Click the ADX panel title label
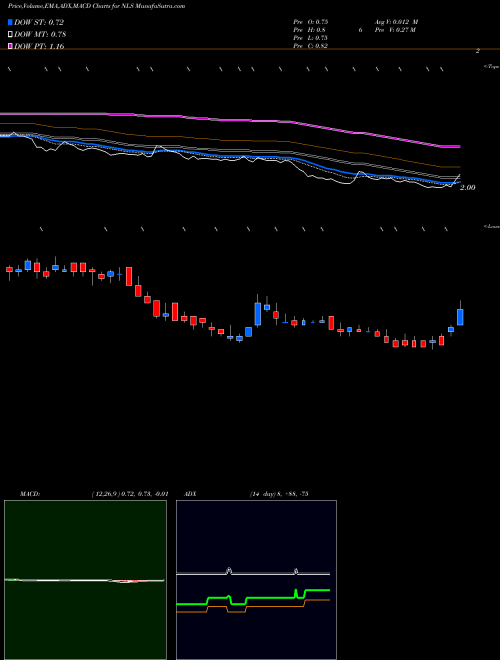The image size is (500, 660). (190, 494)
